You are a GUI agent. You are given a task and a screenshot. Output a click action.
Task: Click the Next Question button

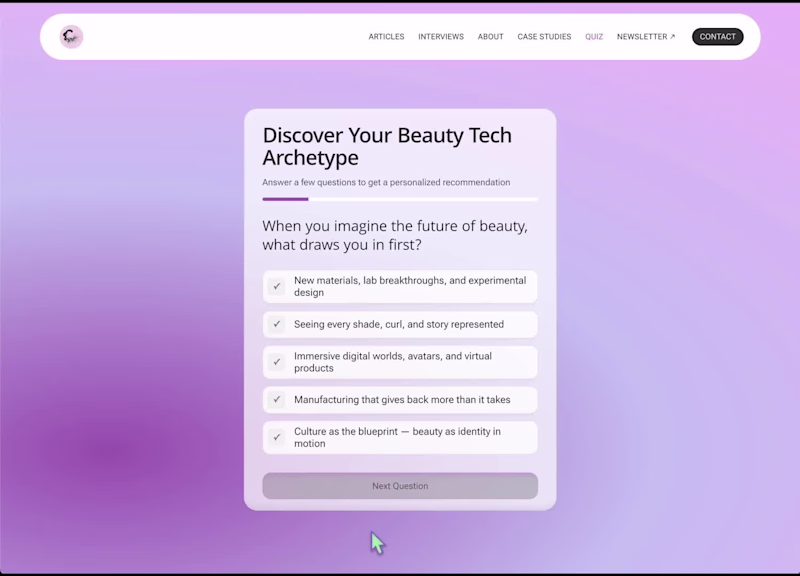(400, 486)
